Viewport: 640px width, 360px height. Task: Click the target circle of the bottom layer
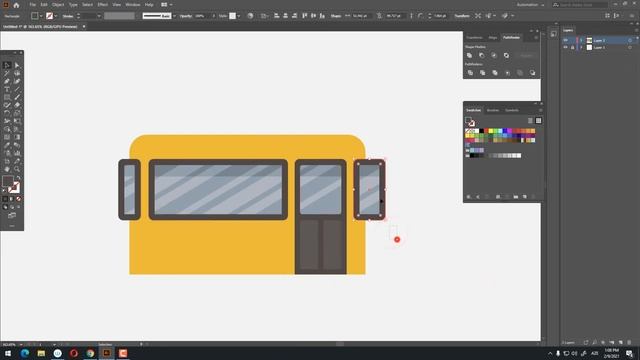click(x=630, y=47)
